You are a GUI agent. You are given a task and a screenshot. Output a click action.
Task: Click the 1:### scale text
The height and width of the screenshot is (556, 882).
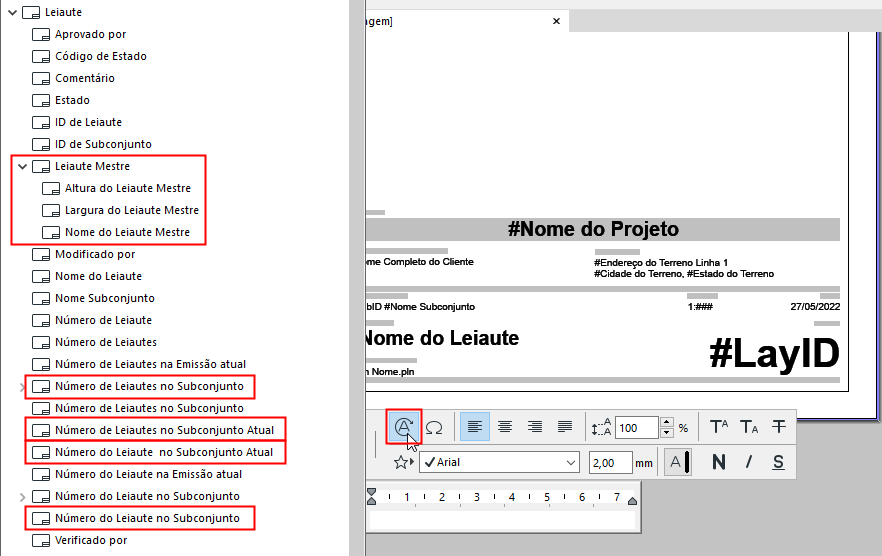click(x=700, y=307)
